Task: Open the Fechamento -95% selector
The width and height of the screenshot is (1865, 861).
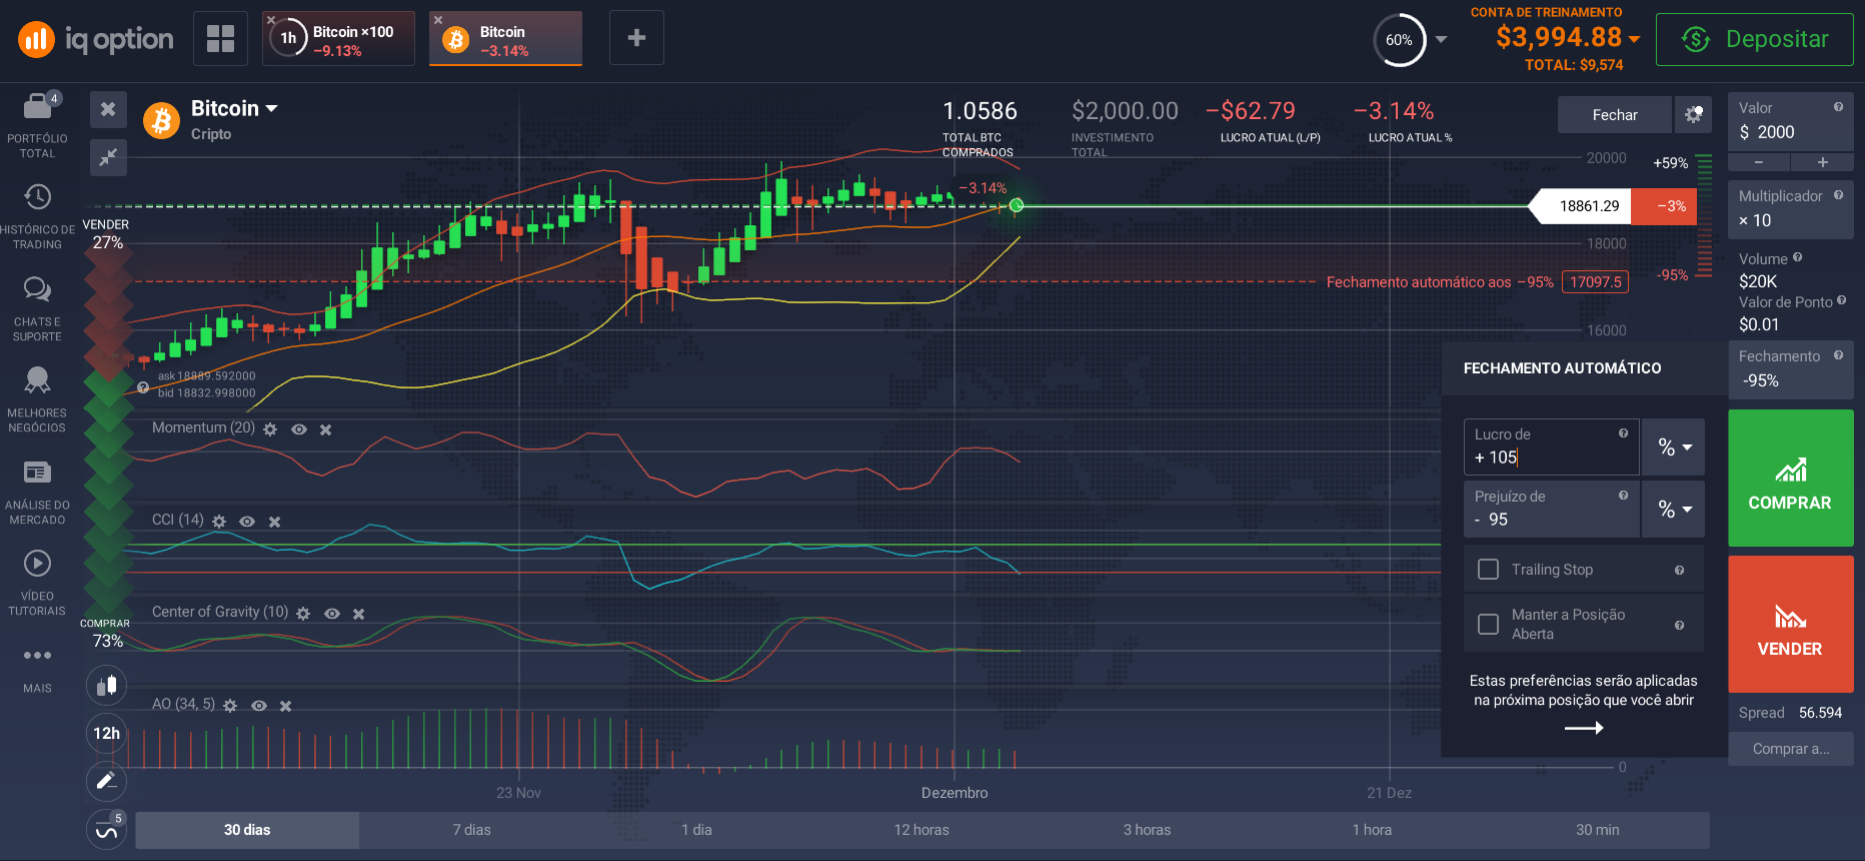Action: [x=1790, y=369]
